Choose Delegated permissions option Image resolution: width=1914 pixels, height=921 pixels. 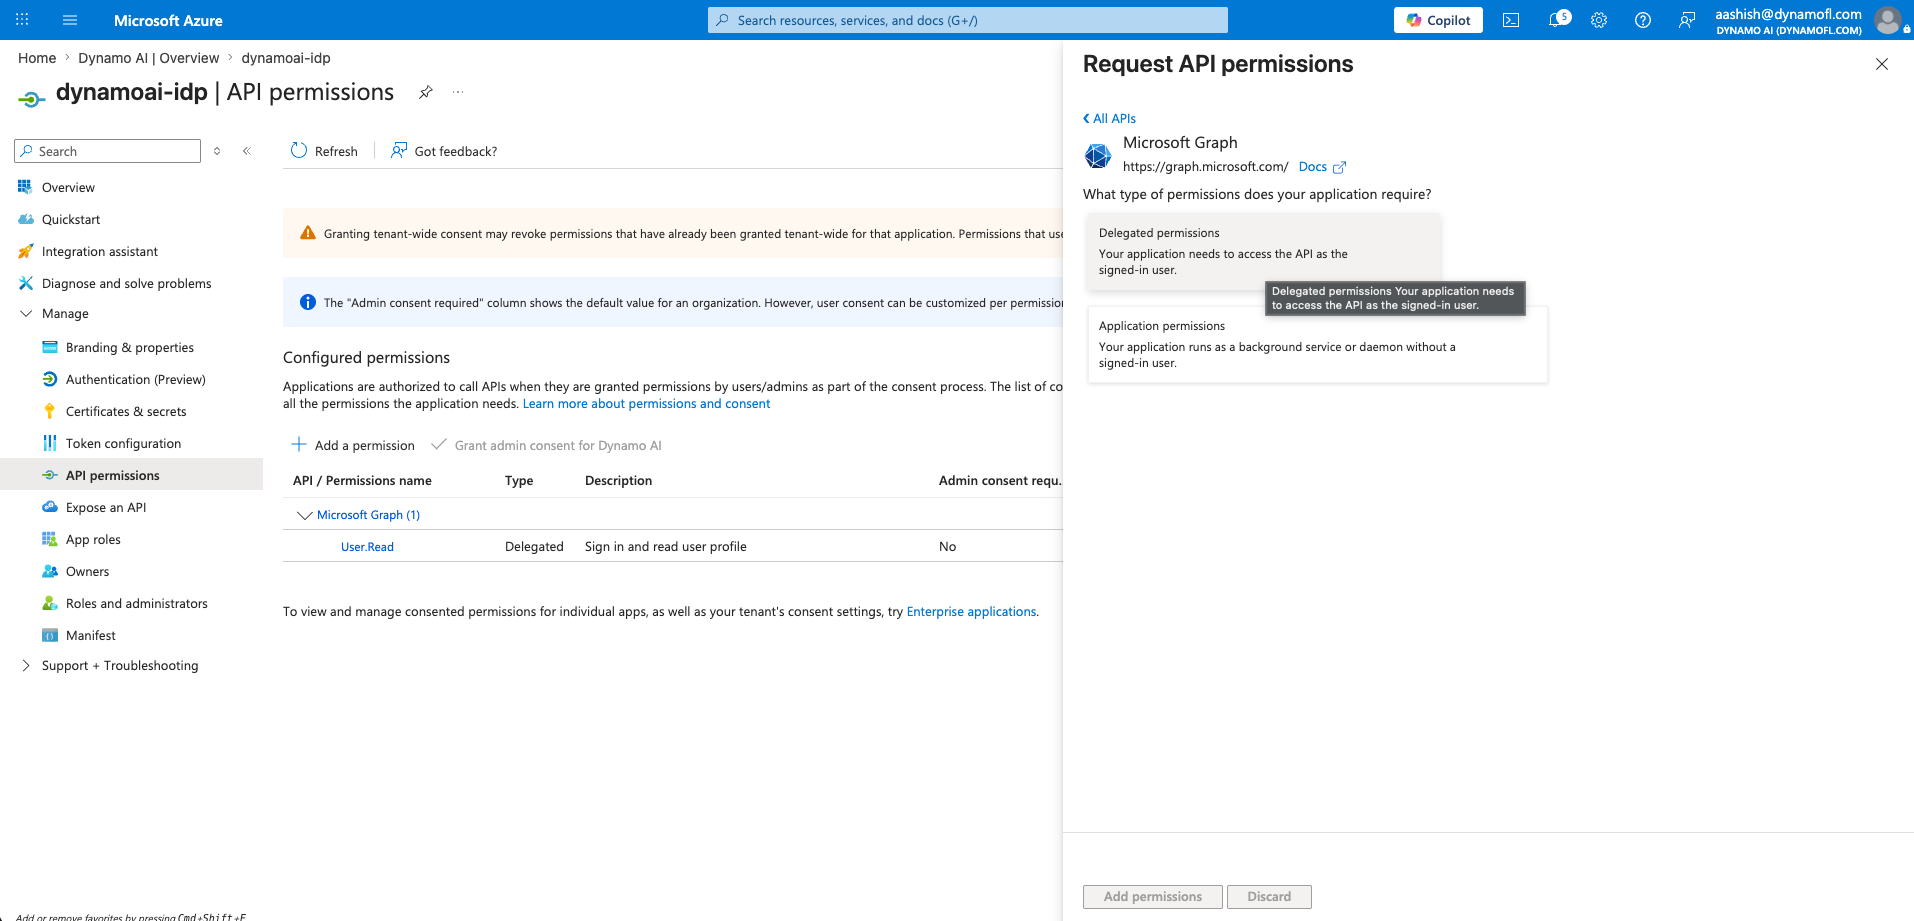point(1264,251)
